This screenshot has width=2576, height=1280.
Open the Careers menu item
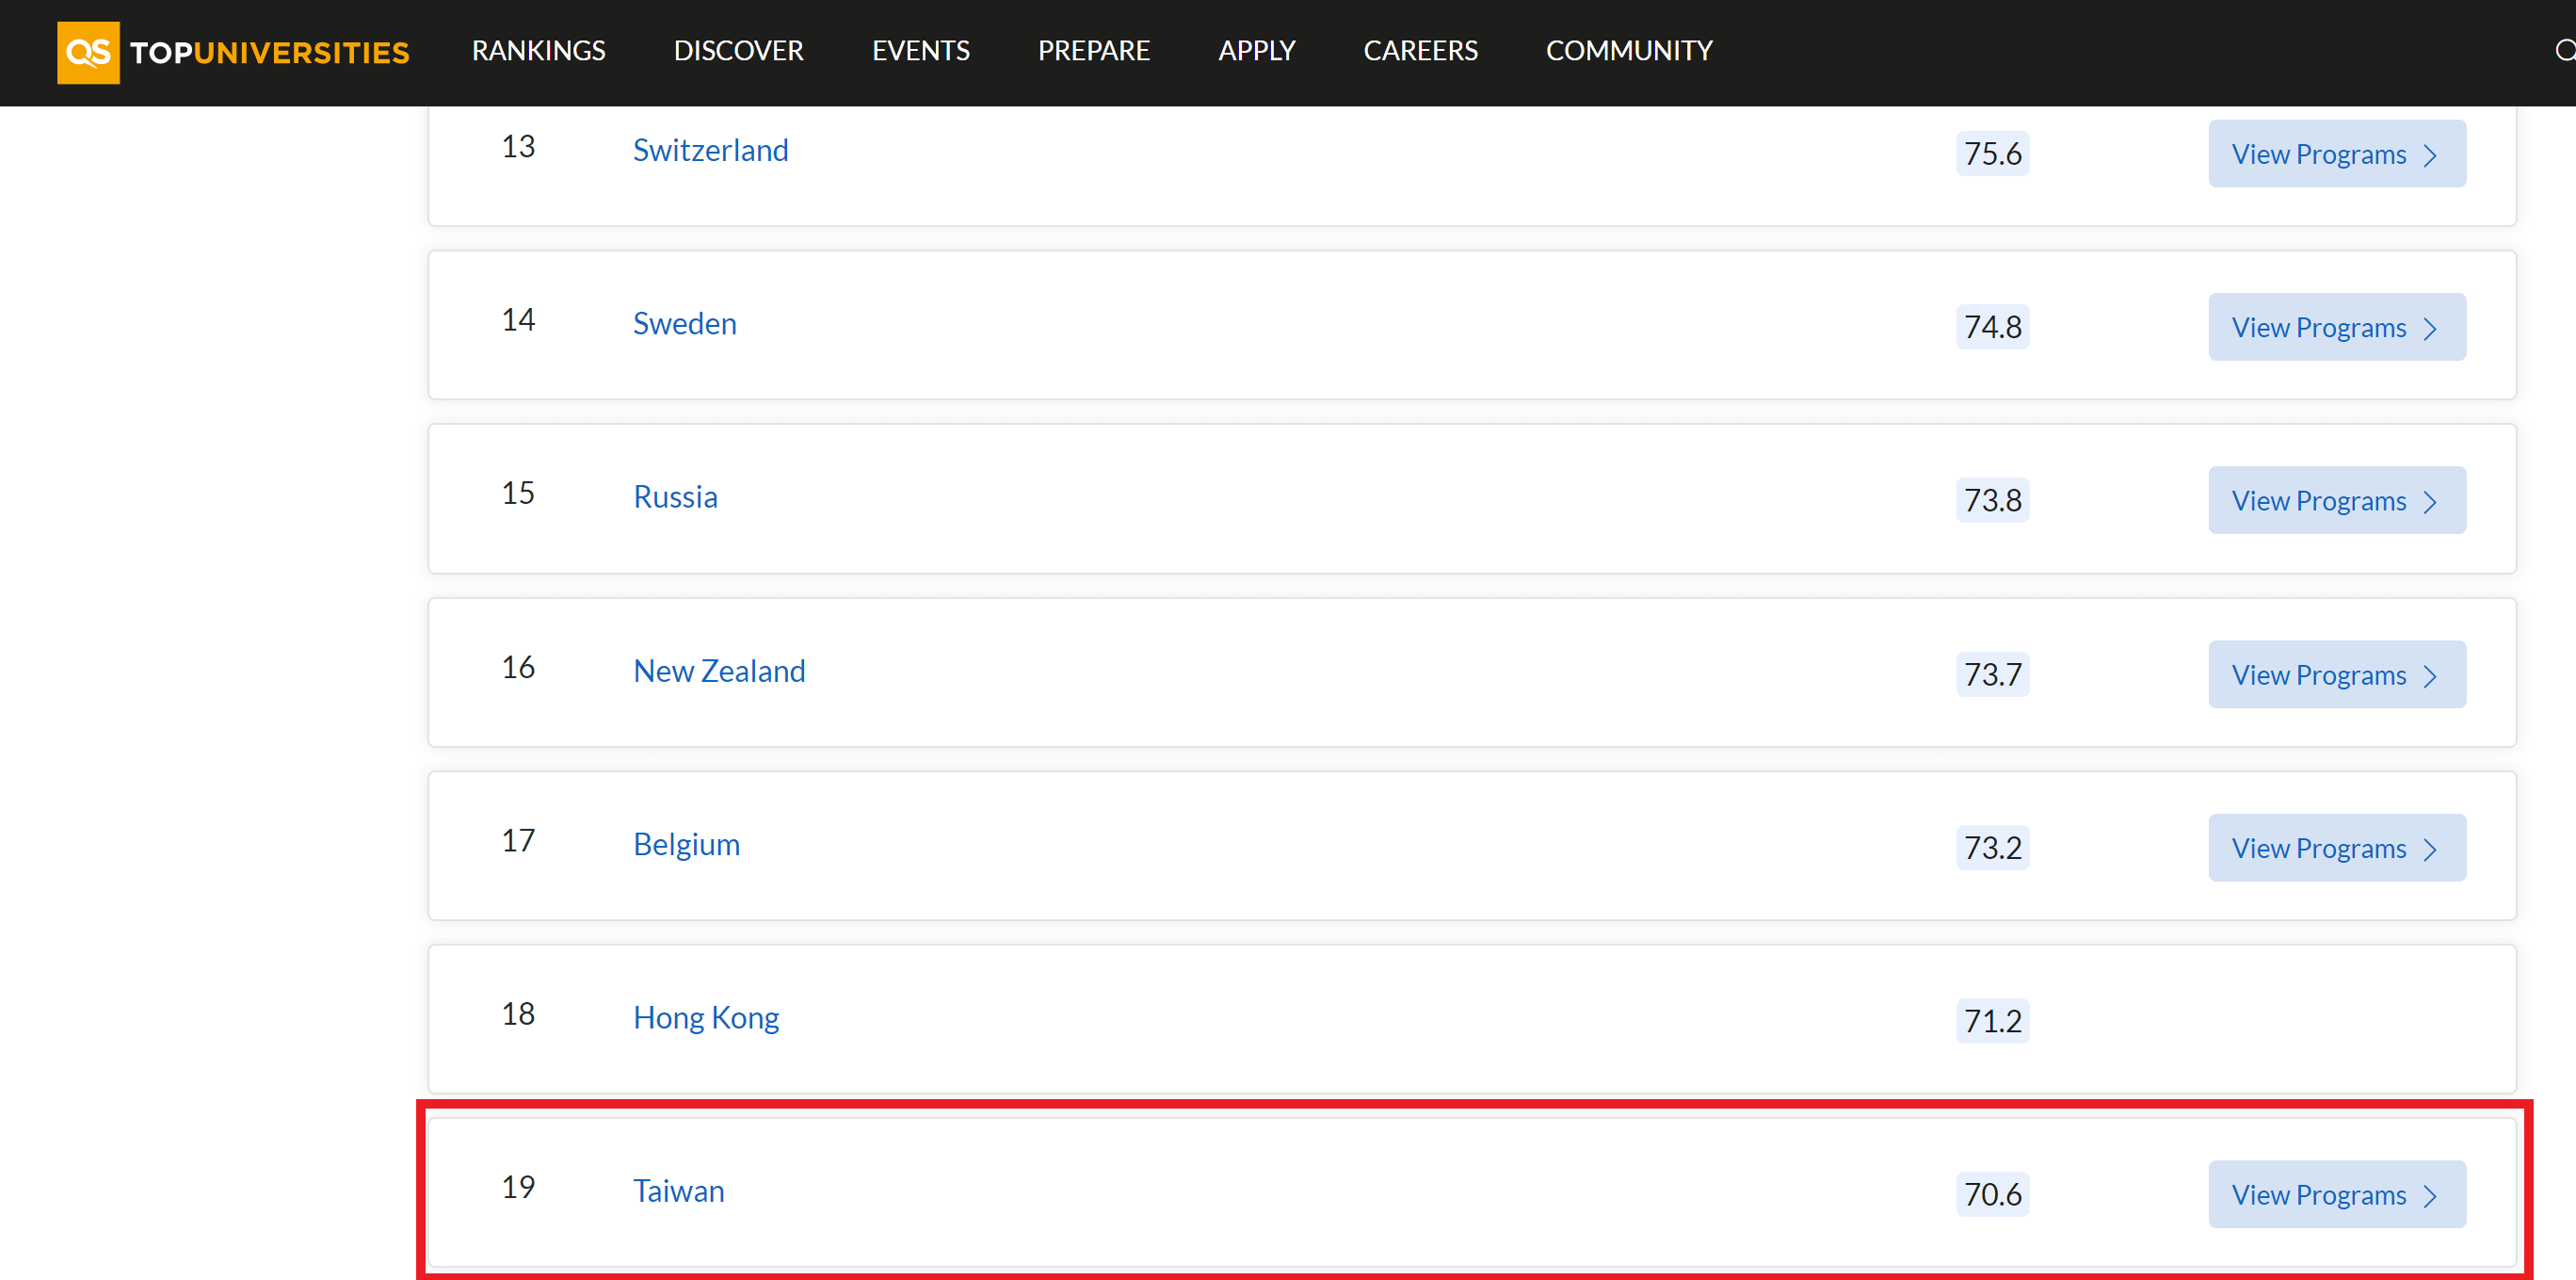[x=1420, y=50]
